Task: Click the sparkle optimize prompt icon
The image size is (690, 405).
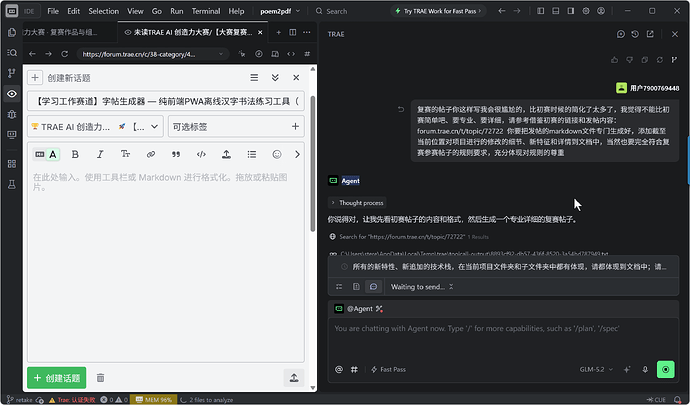Action: tap(627, 369)
